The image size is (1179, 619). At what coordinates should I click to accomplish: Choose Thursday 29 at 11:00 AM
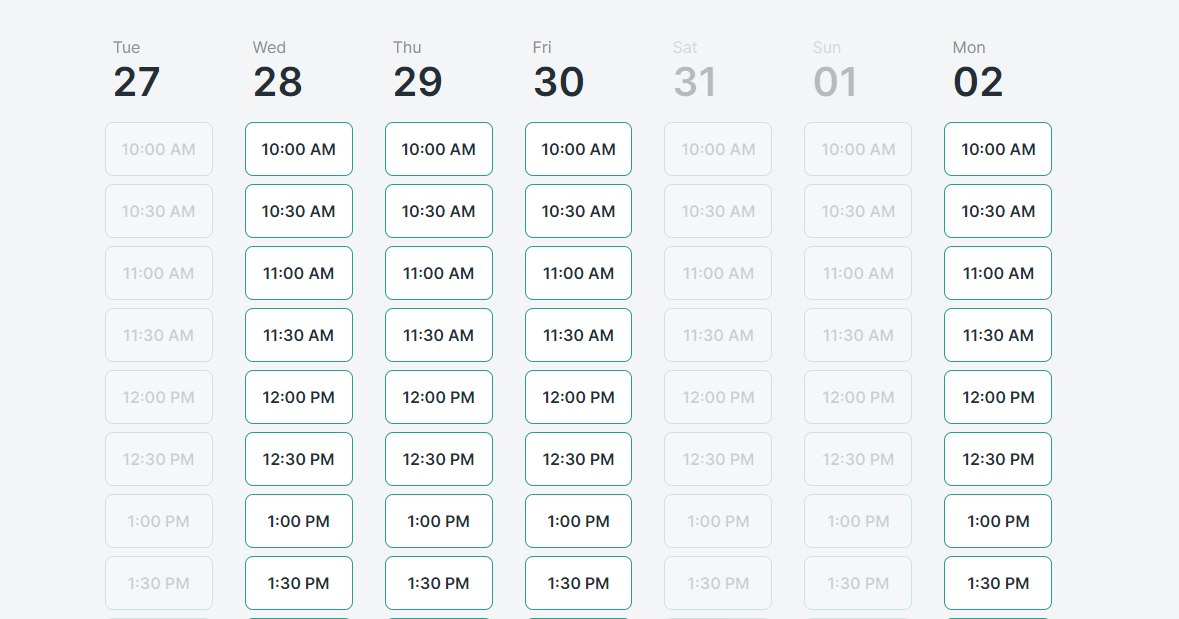click(438, 273)
